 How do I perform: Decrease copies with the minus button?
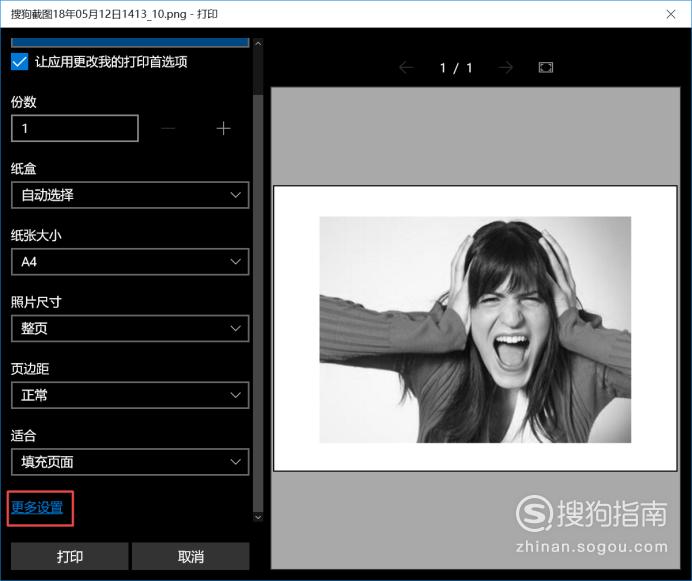tap(168, 128)
